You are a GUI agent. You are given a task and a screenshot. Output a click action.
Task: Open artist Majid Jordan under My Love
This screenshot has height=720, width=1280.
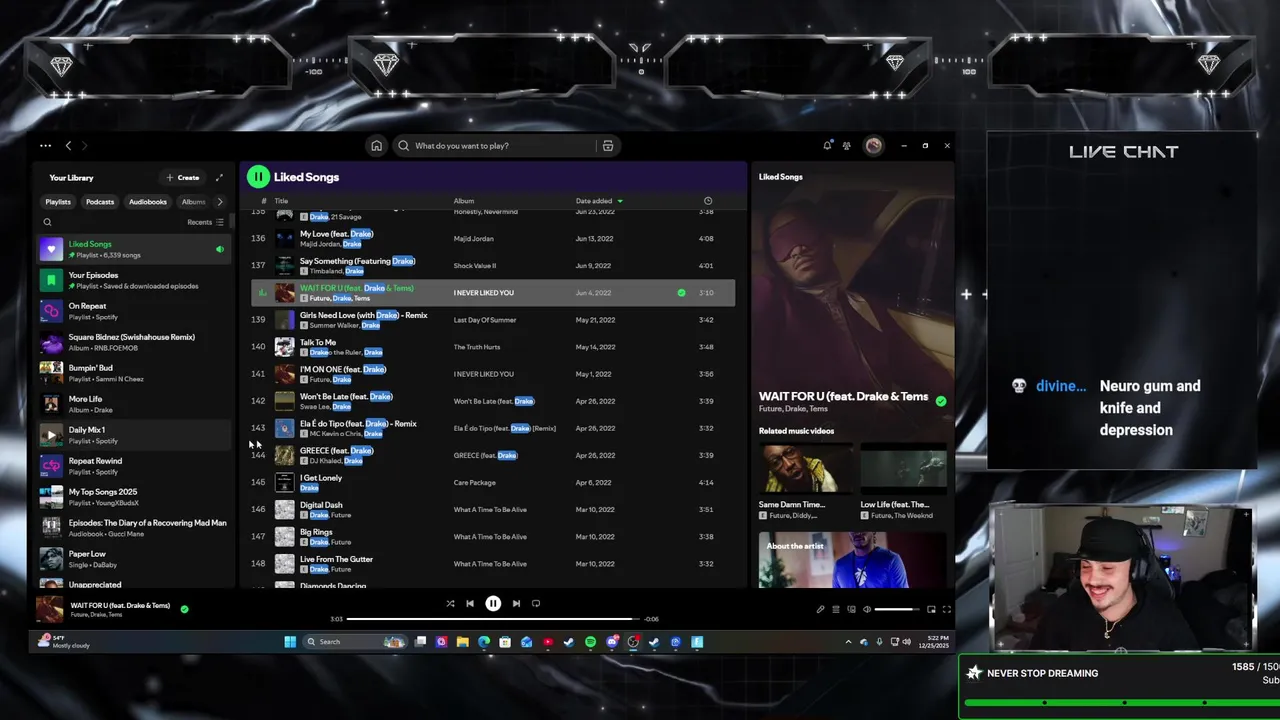click(320, 244)
